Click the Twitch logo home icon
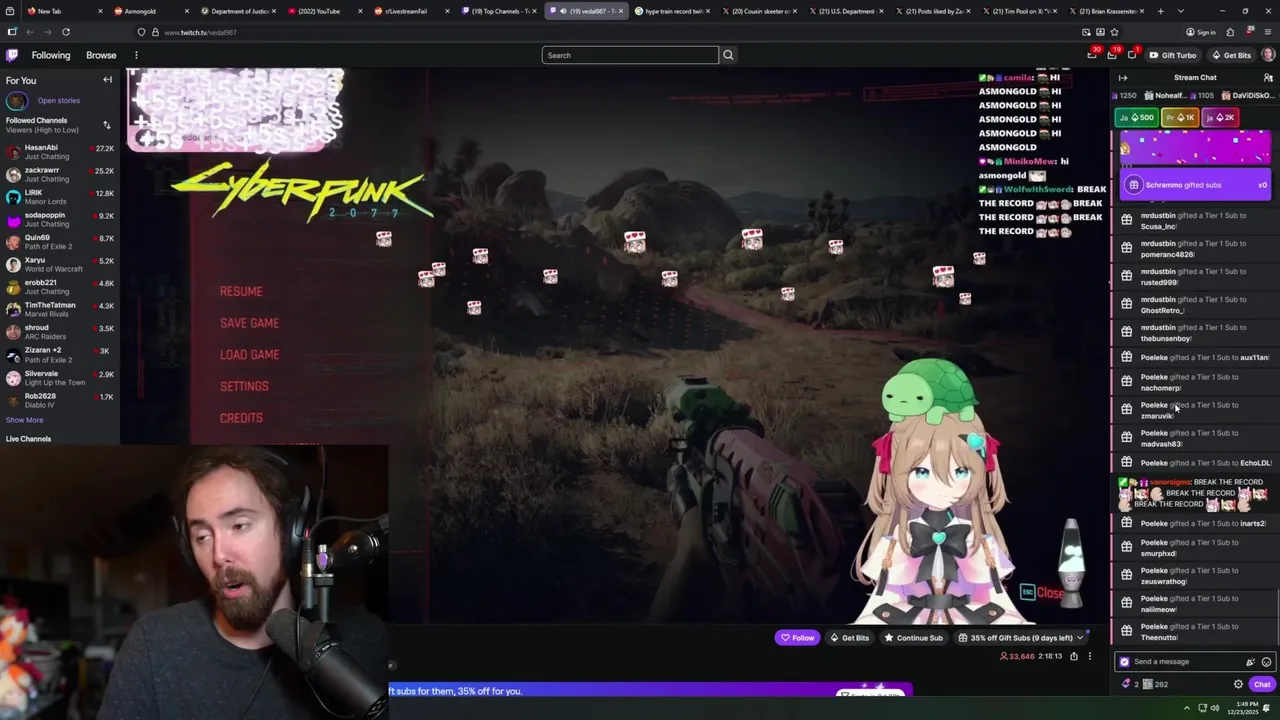This screenshot has width=1280, height=720. click(x=12, y=55)
